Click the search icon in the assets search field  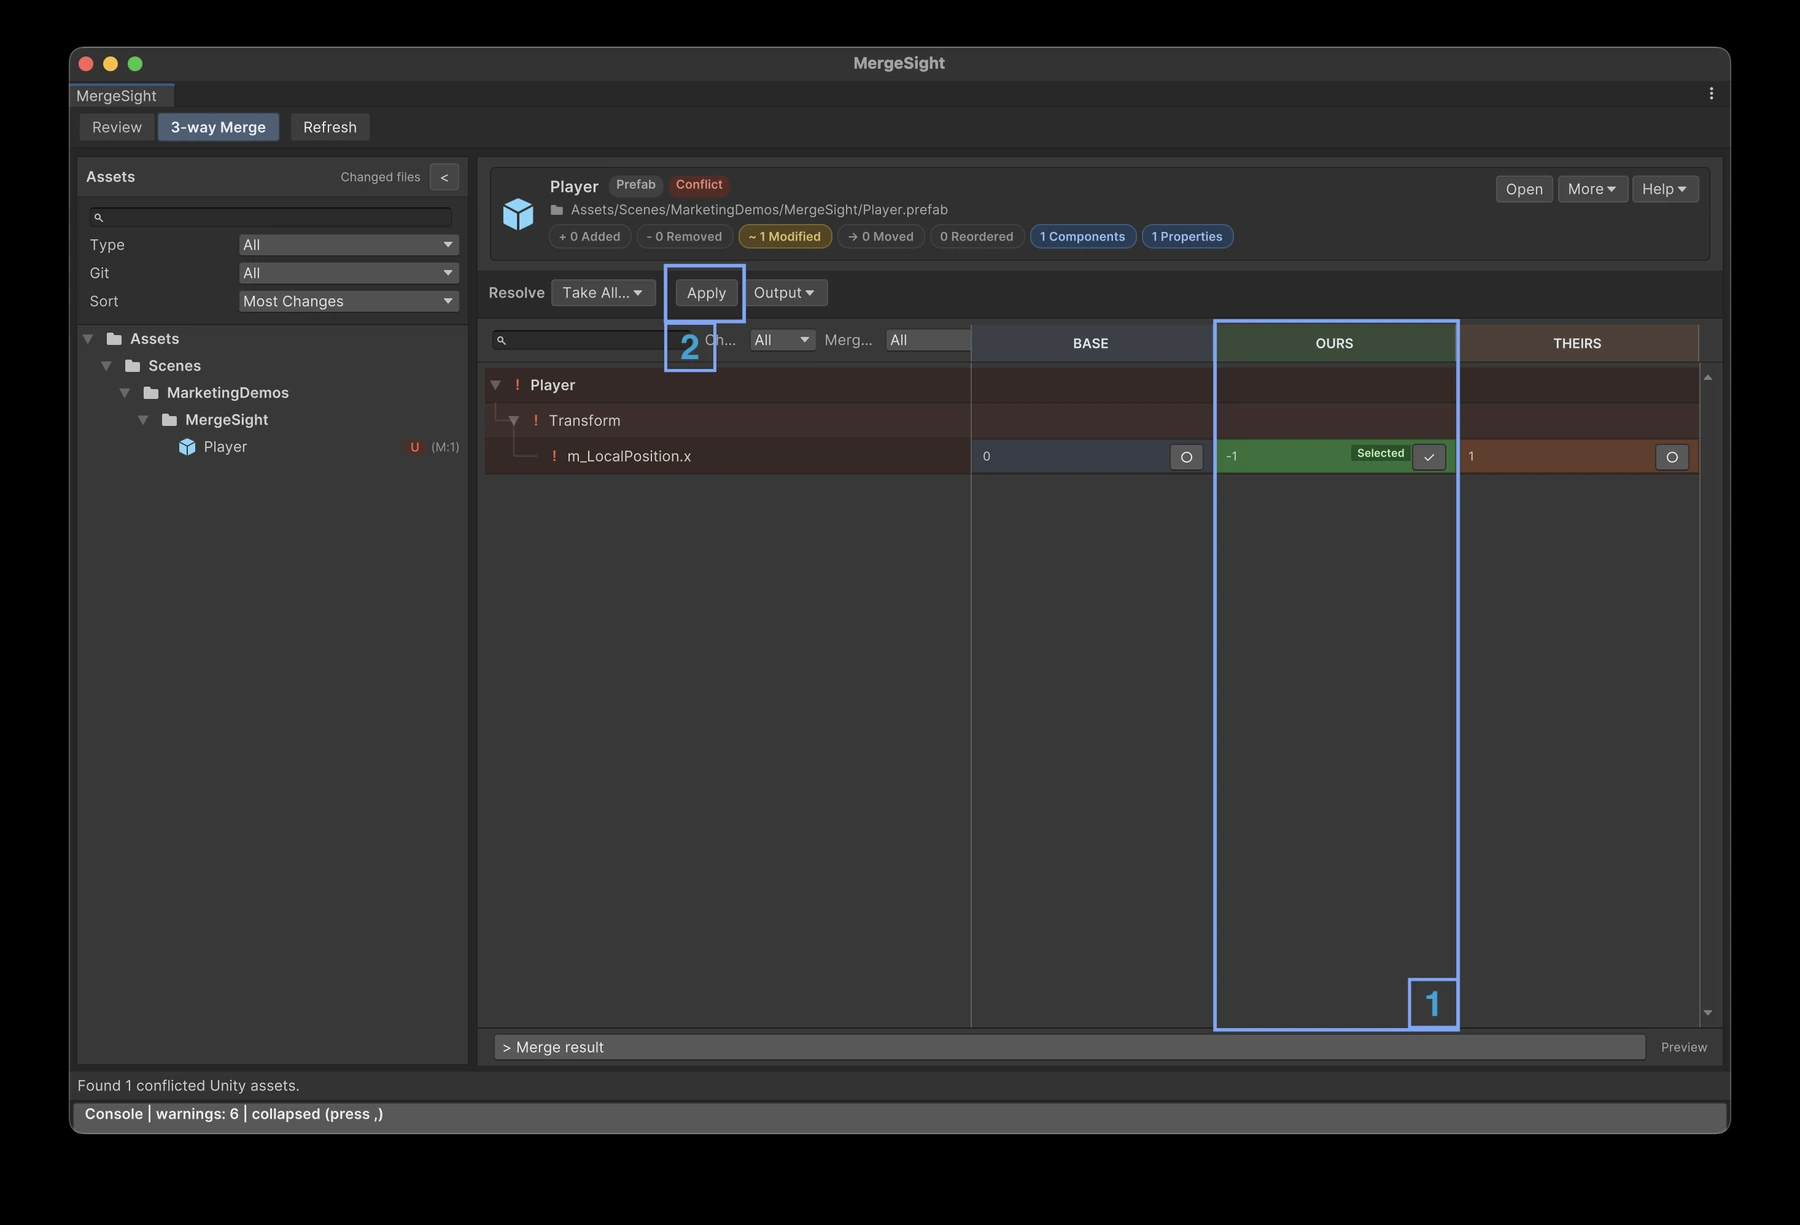[x=98, y=217]
